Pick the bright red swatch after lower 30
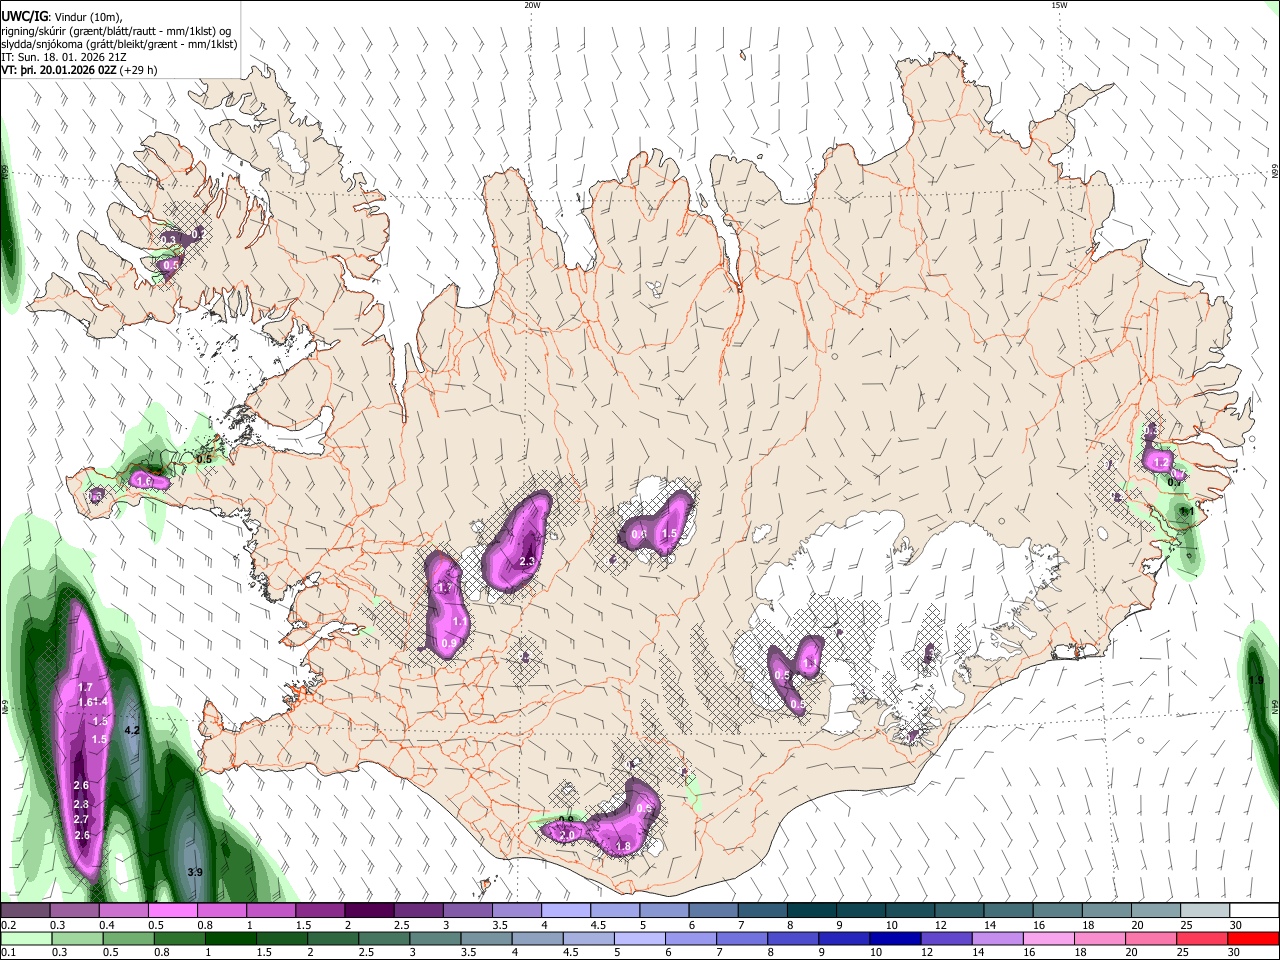1280x960 pixels. (x=1254, y=938)
